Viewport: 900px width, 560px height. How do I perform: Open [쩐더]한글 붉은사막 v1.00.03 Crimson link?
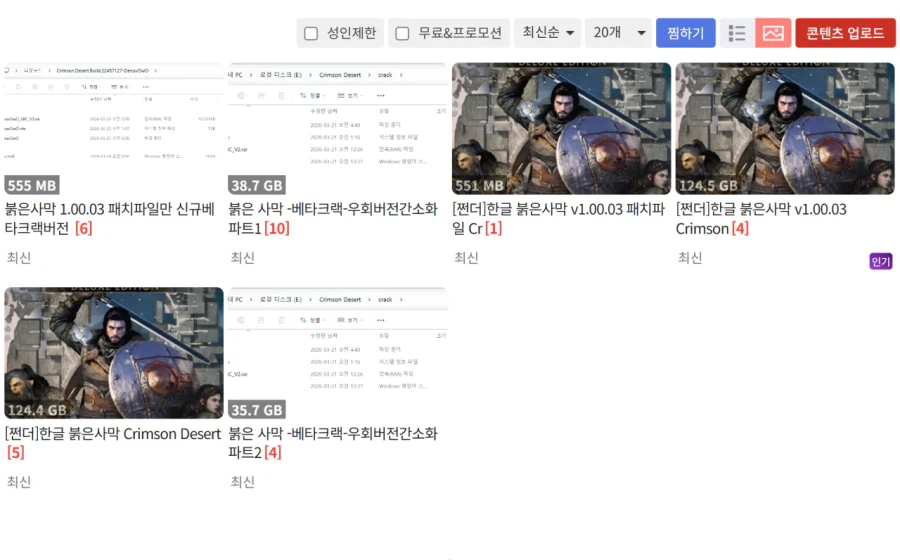pos(761,219)
